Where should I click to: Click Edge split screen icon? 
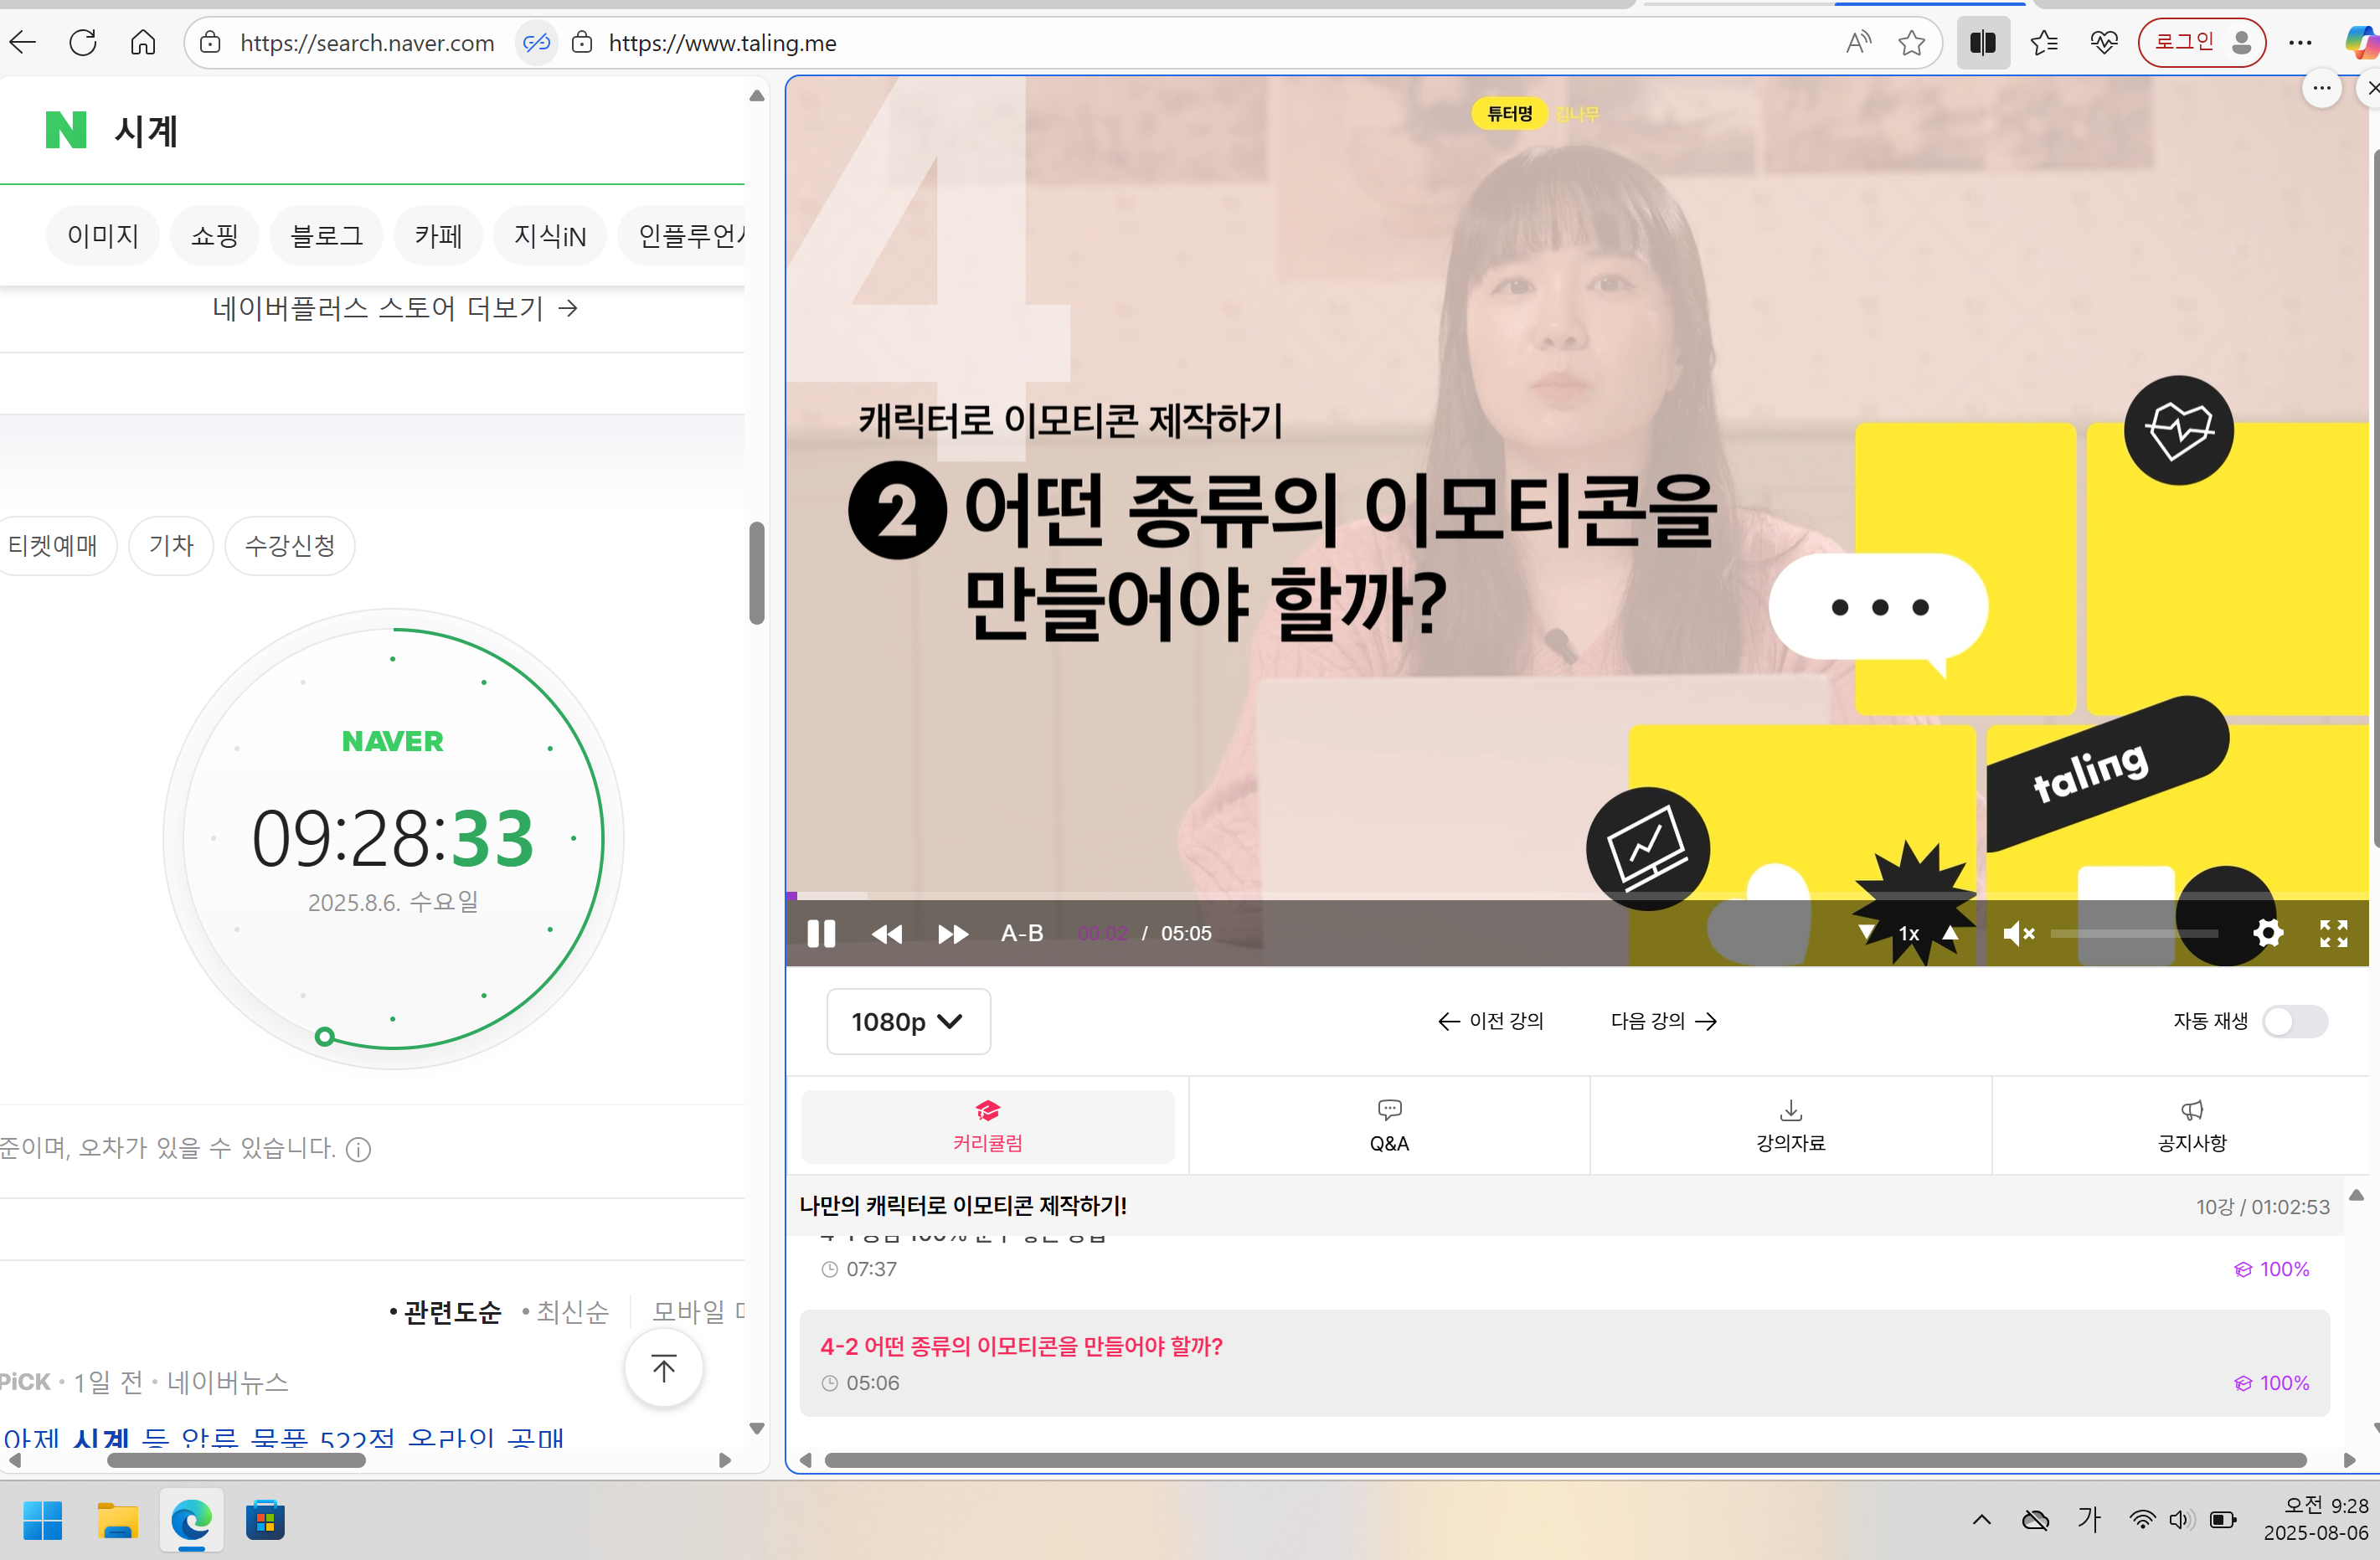pyautogui.click(x=1982, y=43)
